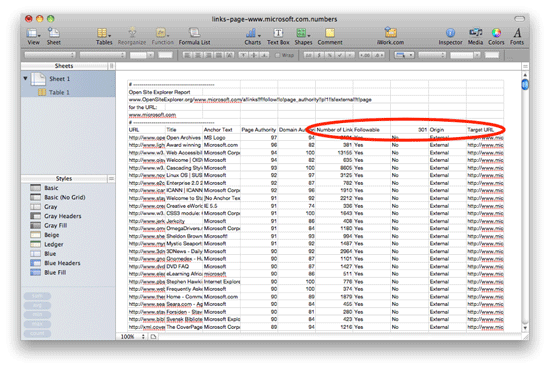Click the Reorganize toolbar icon
The width and height of the screenshot is (550, 369).
(x=132, y=36)
